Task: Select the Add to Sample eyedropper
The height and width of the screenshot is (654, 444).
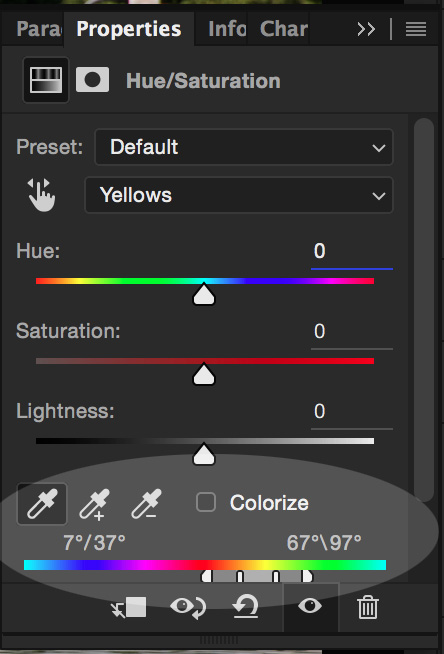Action: (x=95, y=505)
